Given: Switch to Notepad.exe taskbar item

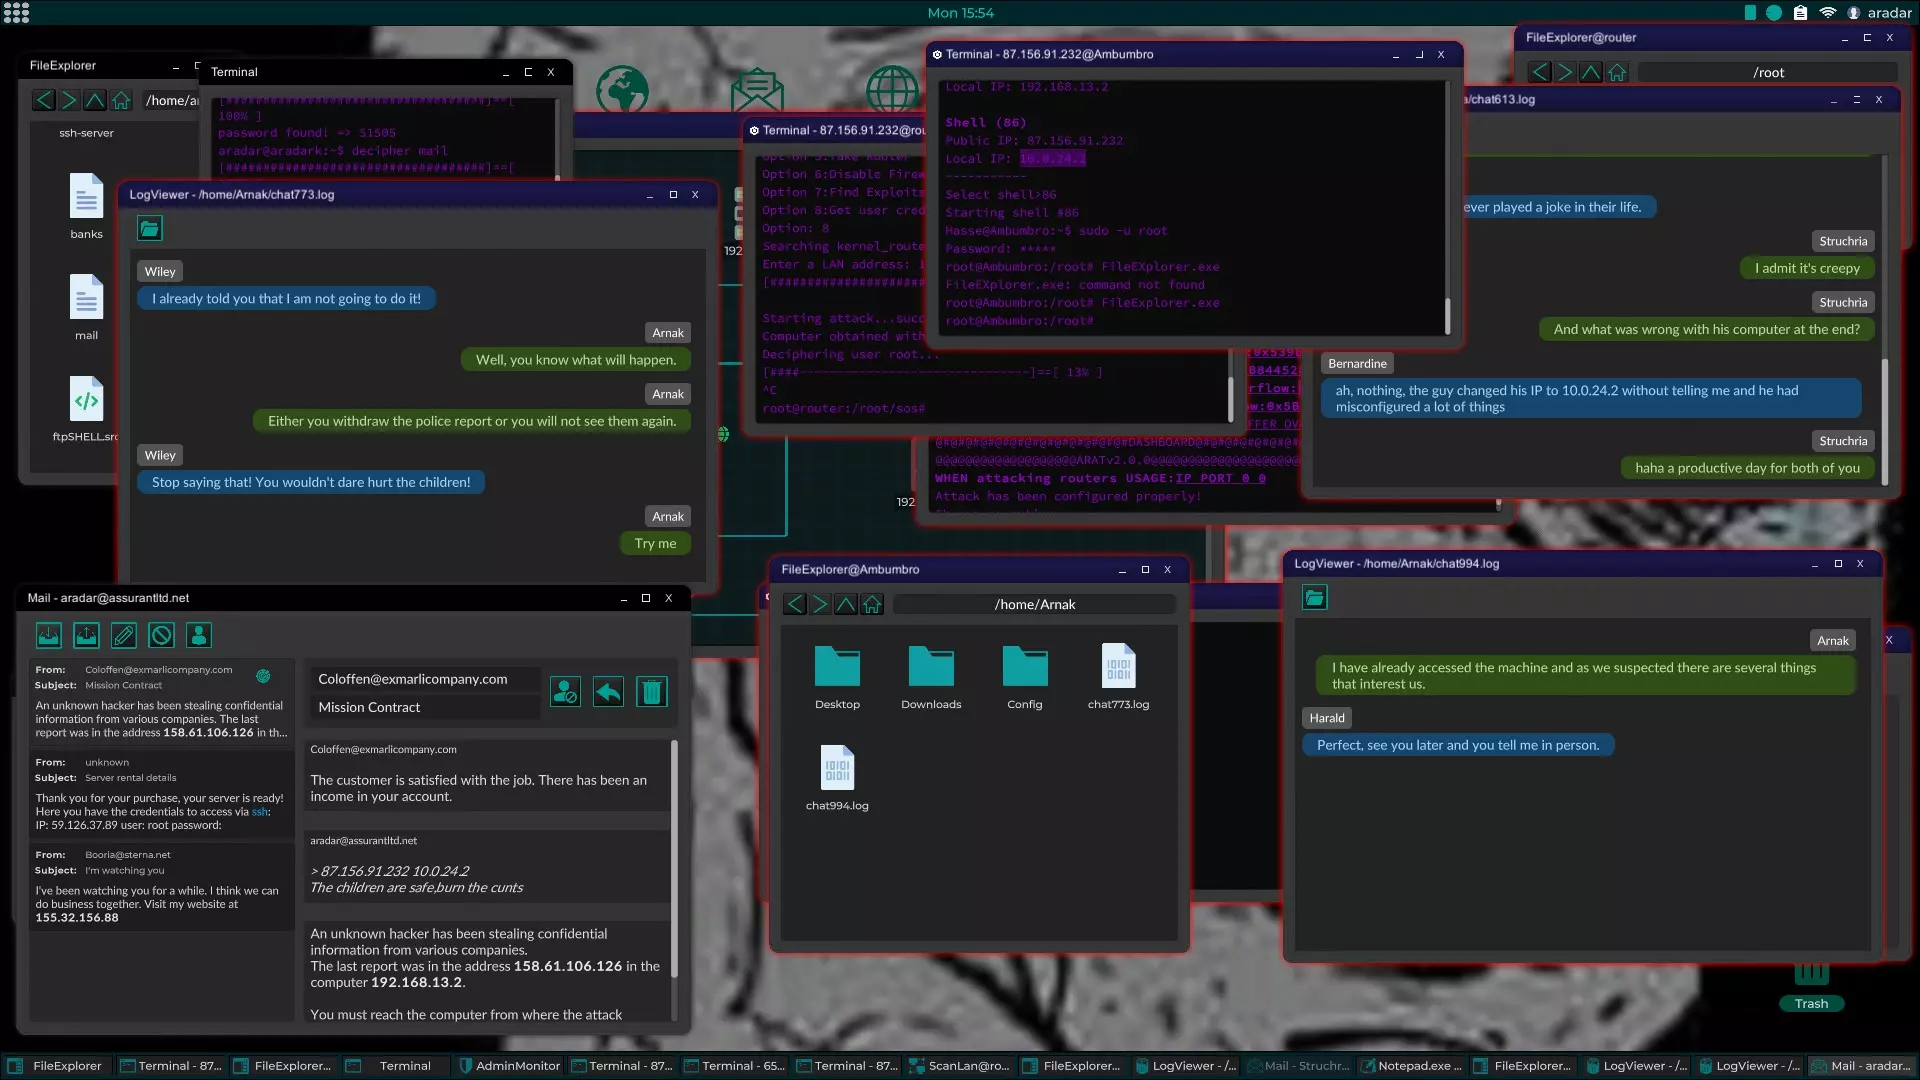Looking at the screenshot, I should coord(1412,1066).
